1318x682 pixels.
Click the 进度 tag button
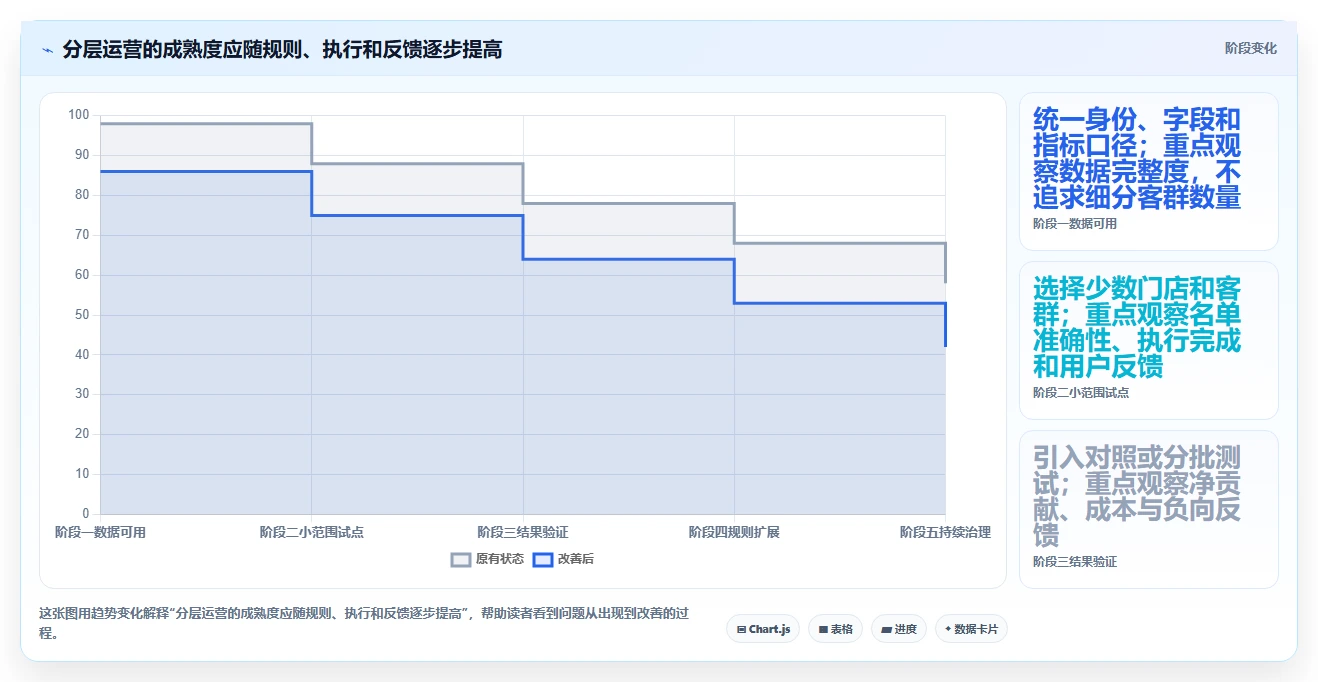pos(899,629)
